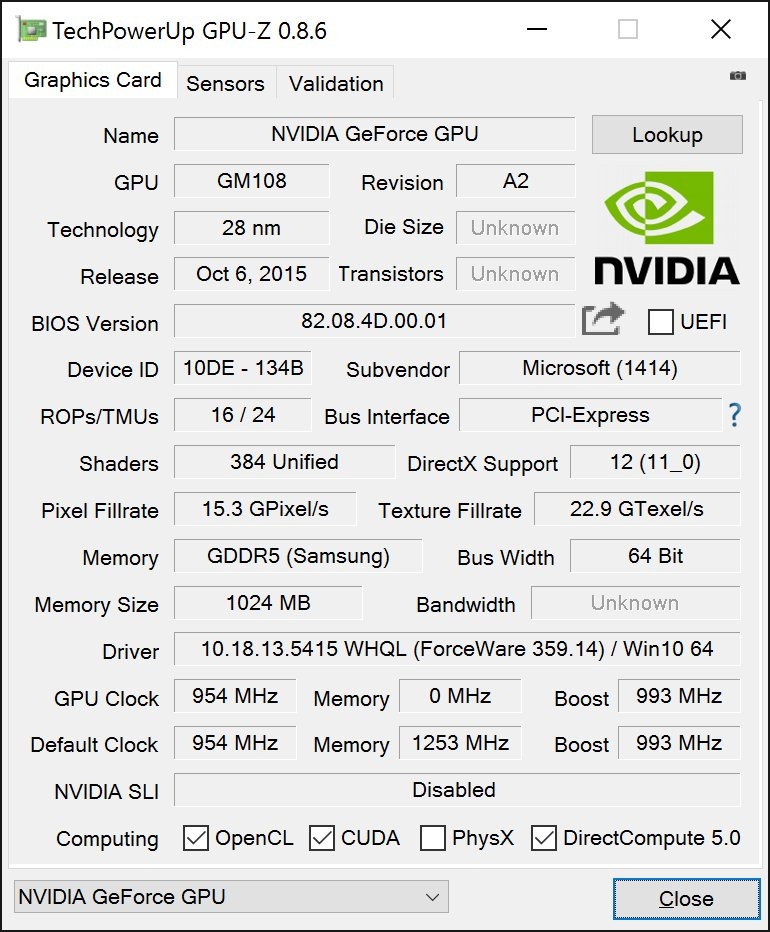
Task: Click the NVIDIA logo image
Action: 667,228
